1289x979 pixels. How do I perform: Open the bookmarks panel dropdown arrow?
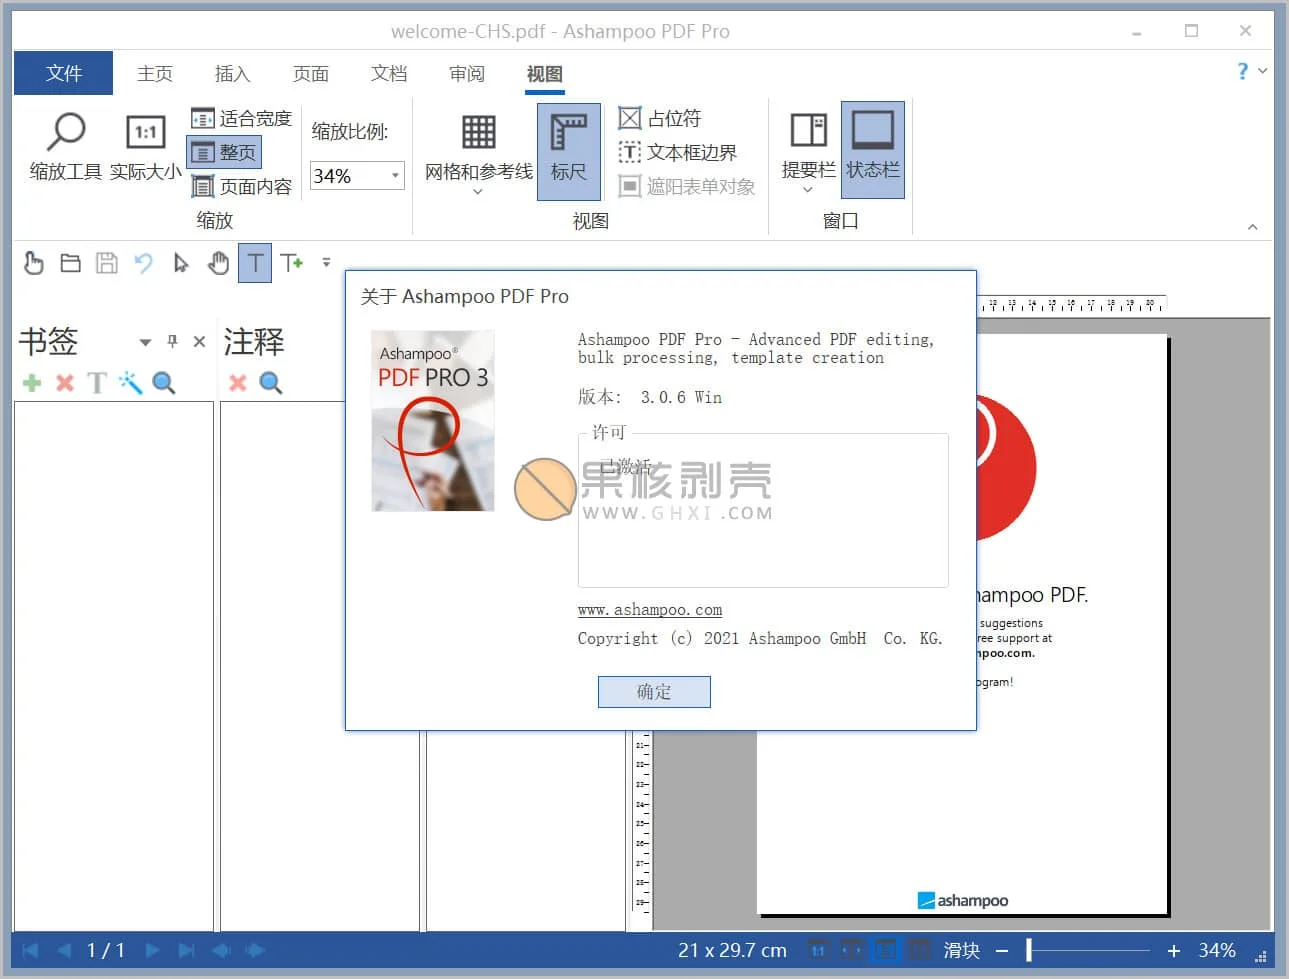tap(144, 342)
